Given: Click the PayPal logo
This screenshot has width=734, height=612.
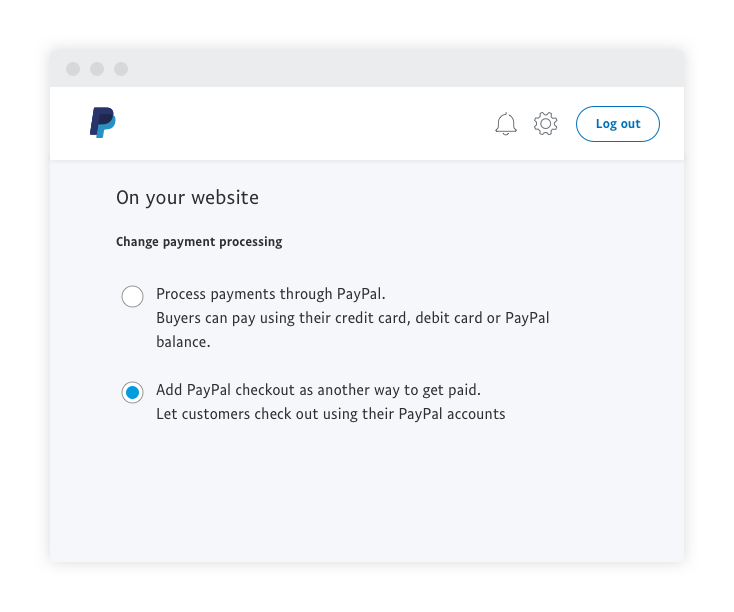Looking at the screenshot, I should pyautogui.click(x=103, y=123).
